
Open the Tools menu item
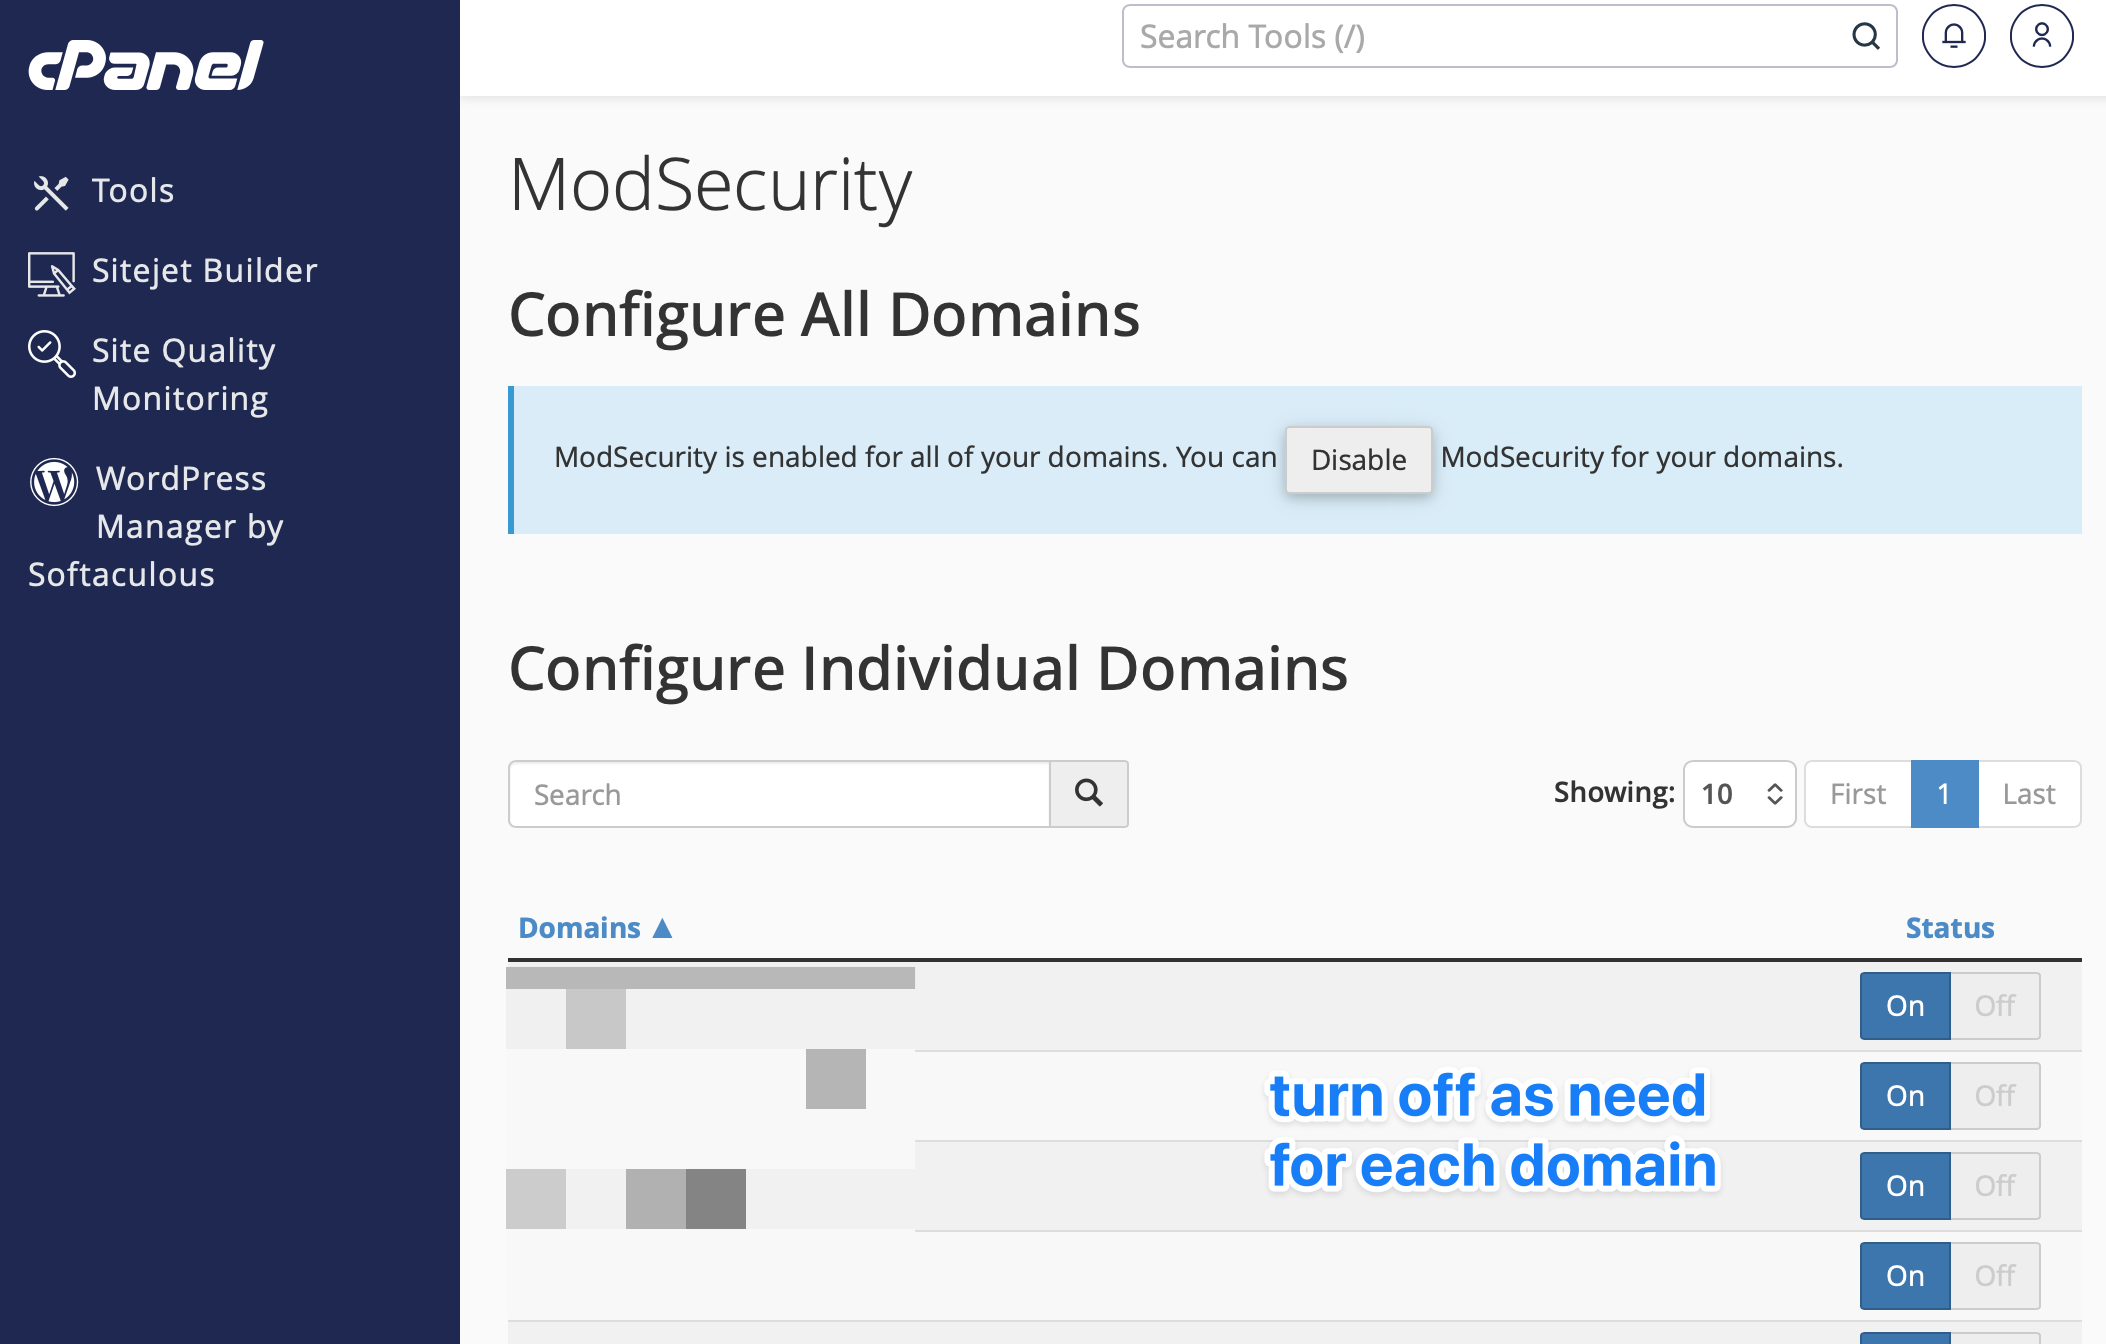click(x=133, y=190)
